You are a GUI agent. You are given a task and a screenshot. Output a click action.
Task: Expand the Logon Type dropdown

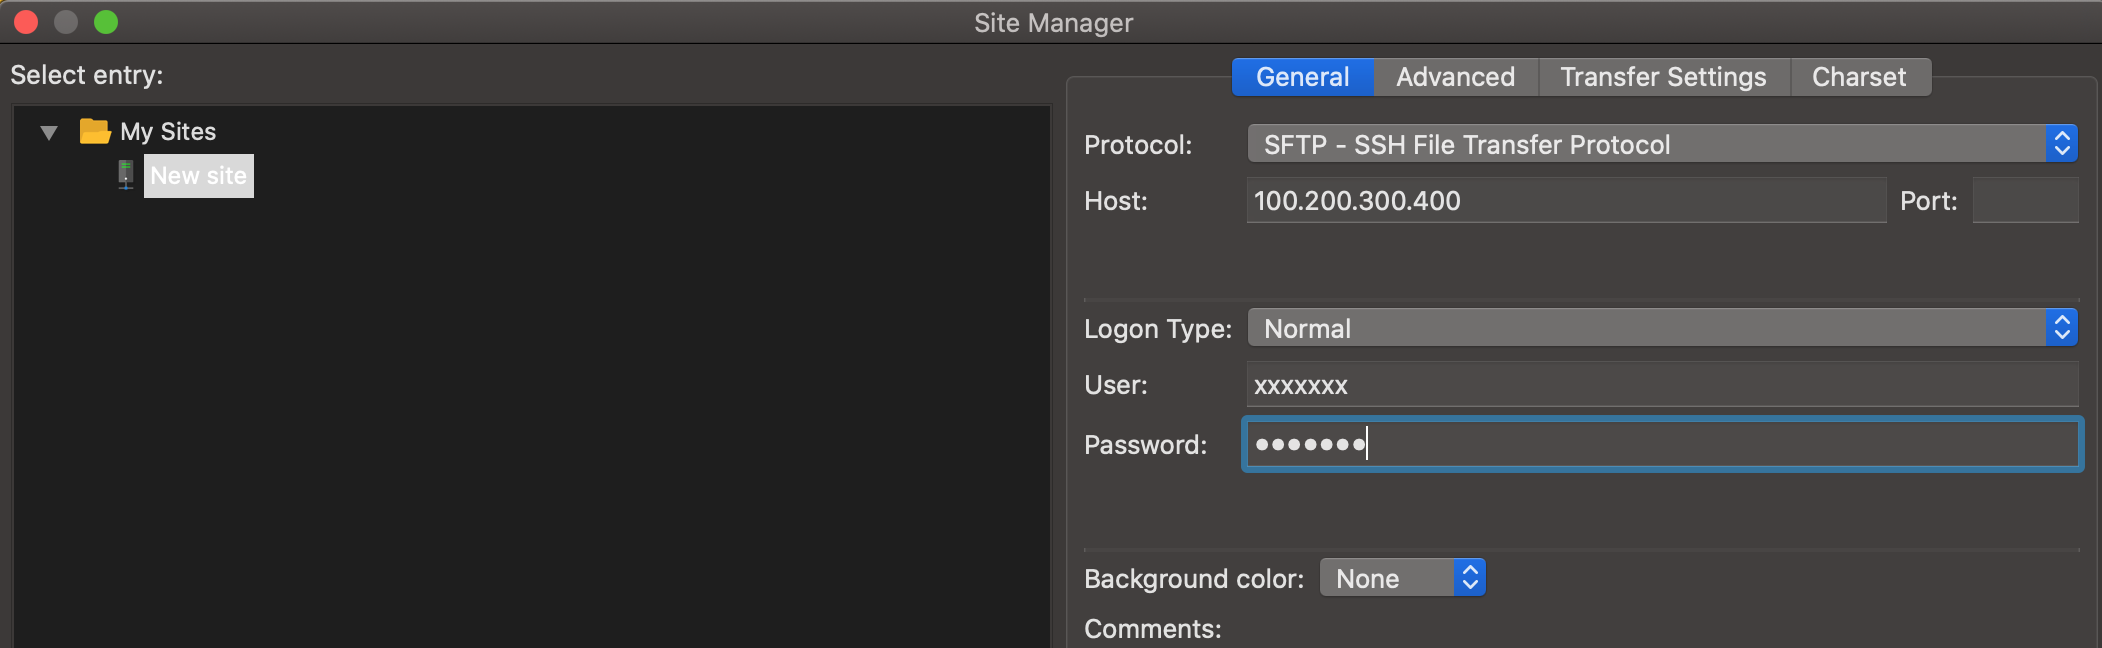(1662, 328)
